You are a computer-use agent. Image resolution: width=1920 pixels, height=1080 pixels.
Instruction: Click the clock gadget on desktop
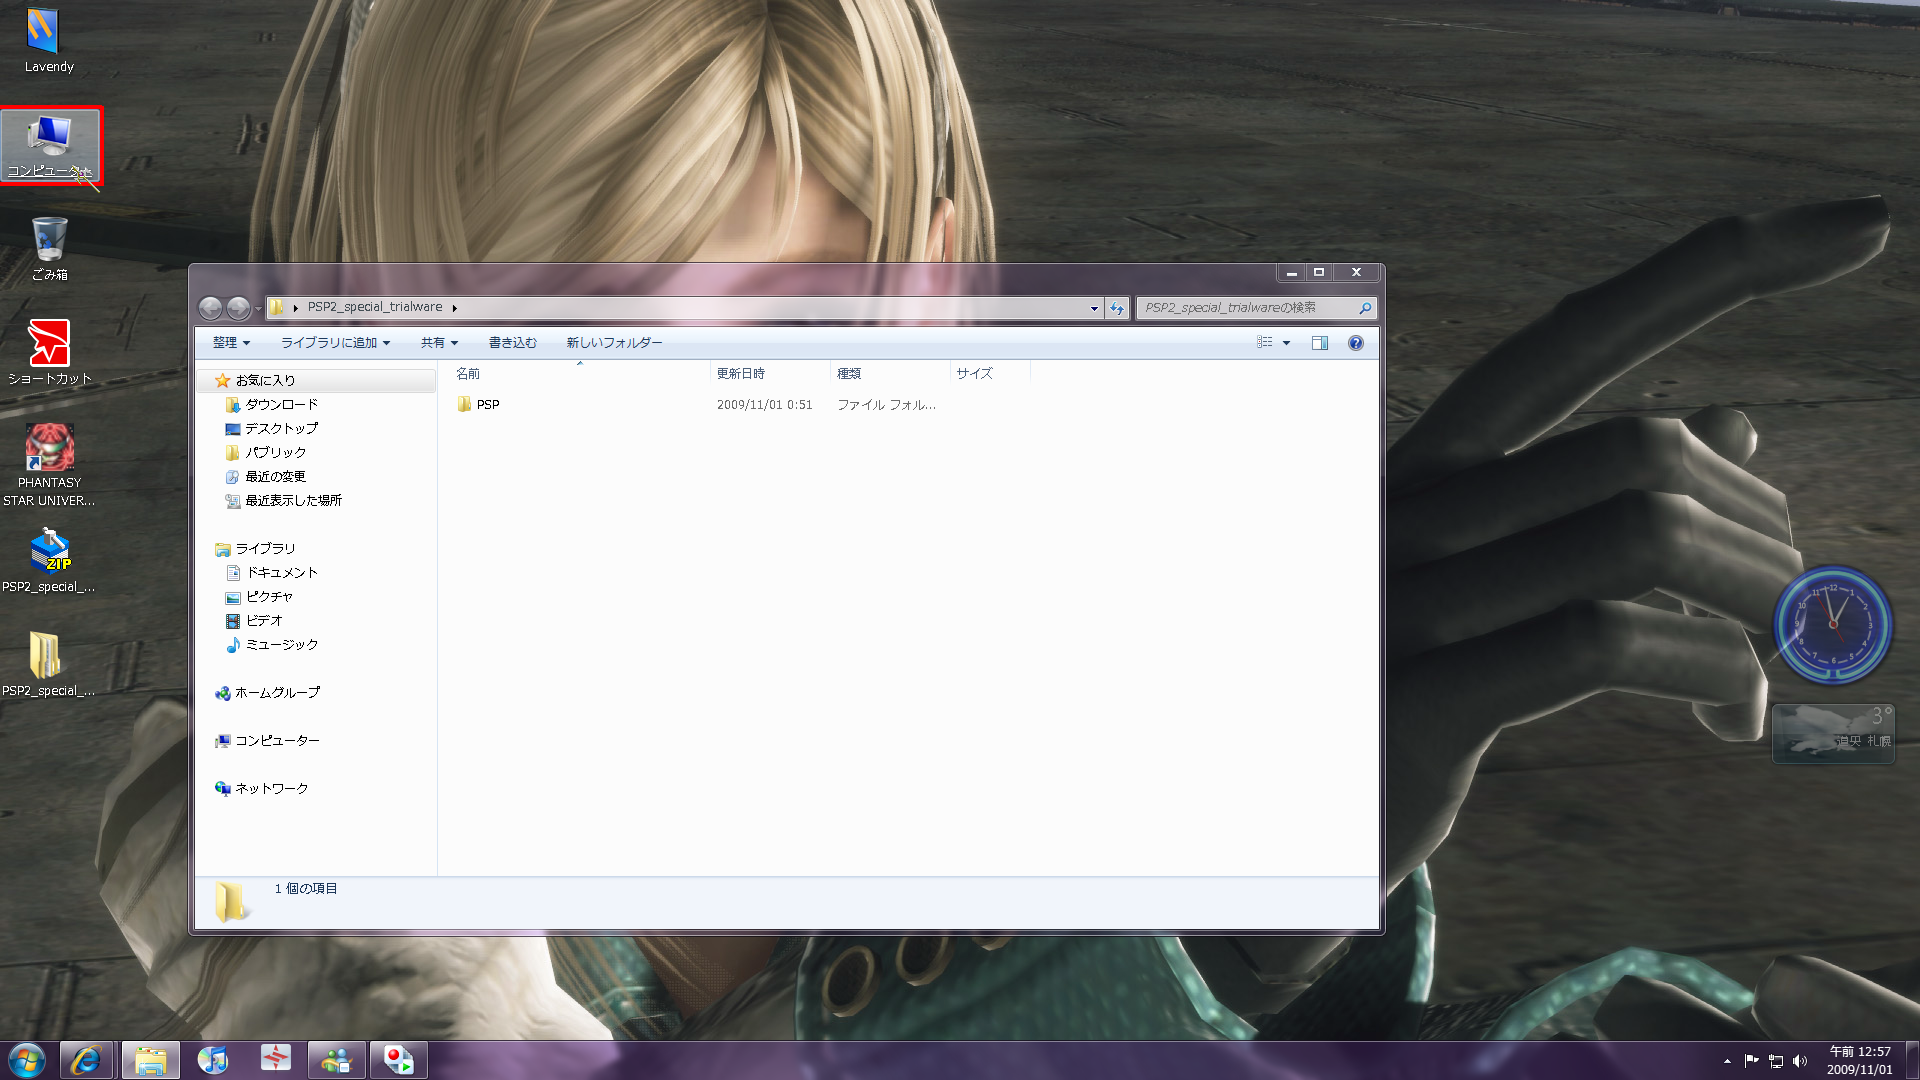[x=1832, y=625]
